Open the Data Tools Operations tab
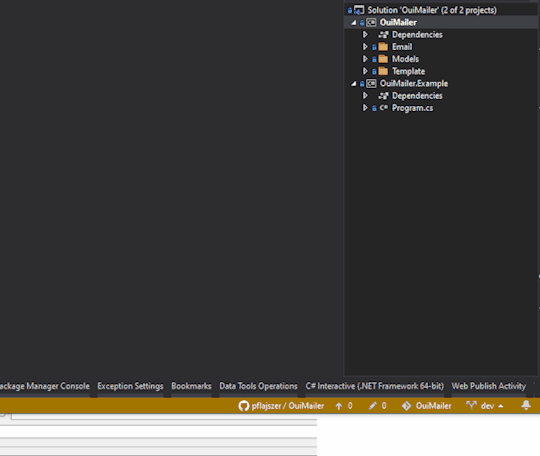Image resolution: width=540 pixels, height=456 pixels. 258,386
